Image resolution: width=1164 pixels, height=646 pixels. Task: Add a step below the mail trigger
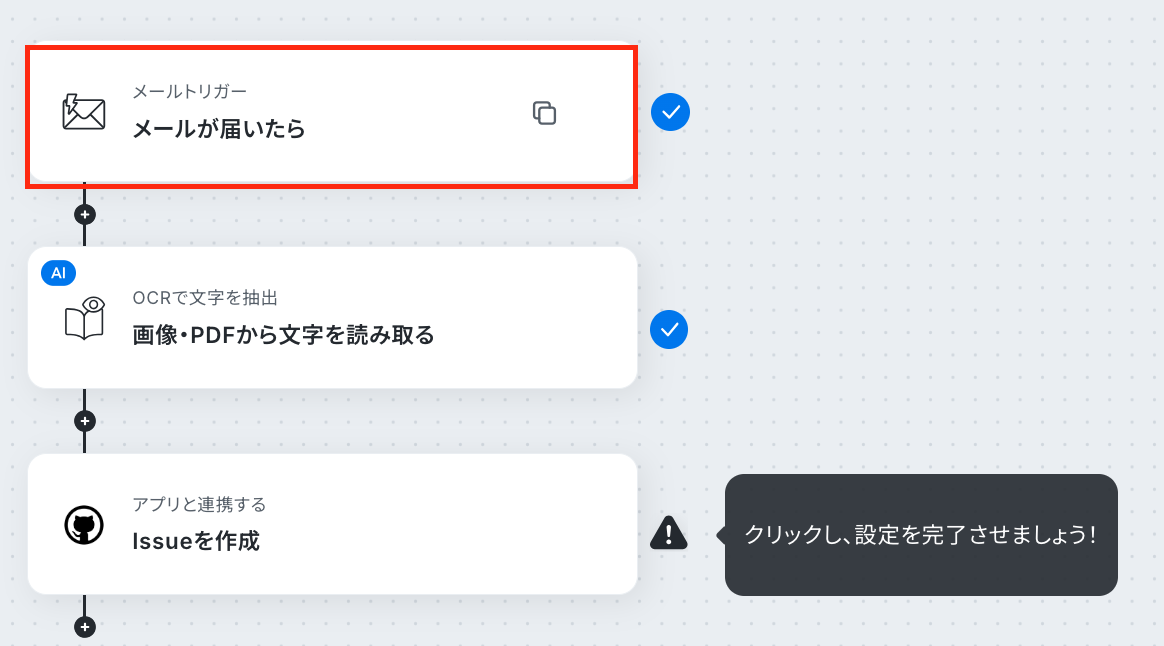pos(85,215)
